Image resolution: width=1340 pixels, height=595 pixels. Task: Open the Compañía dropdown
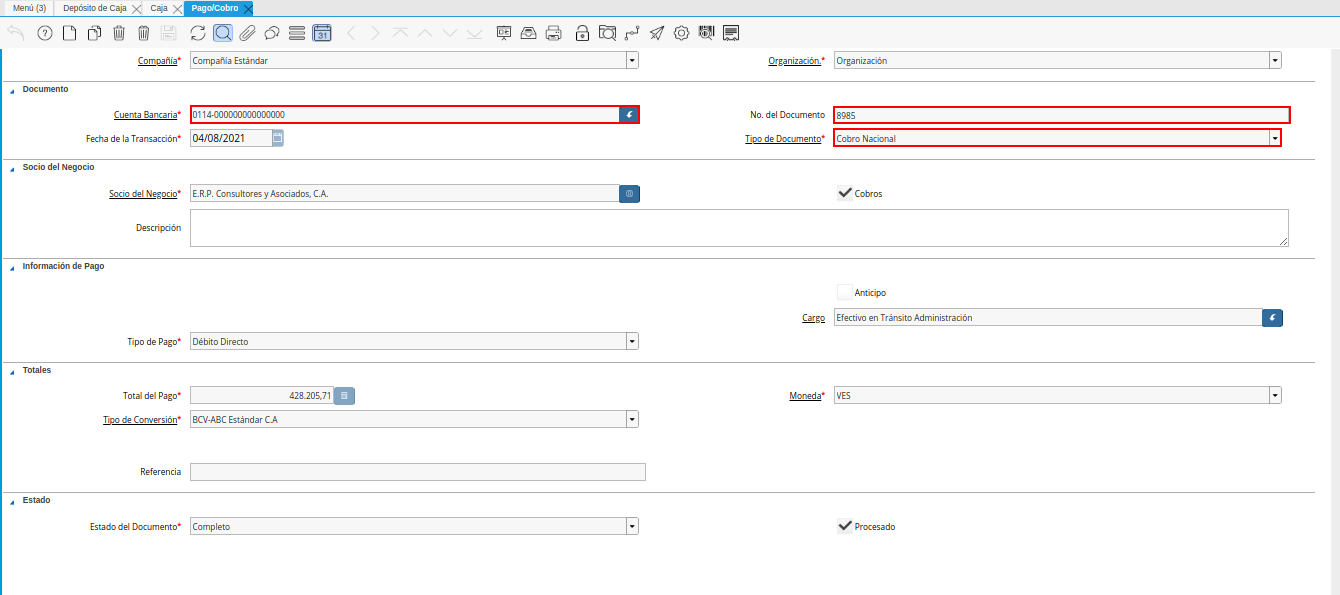pos(632,60)
